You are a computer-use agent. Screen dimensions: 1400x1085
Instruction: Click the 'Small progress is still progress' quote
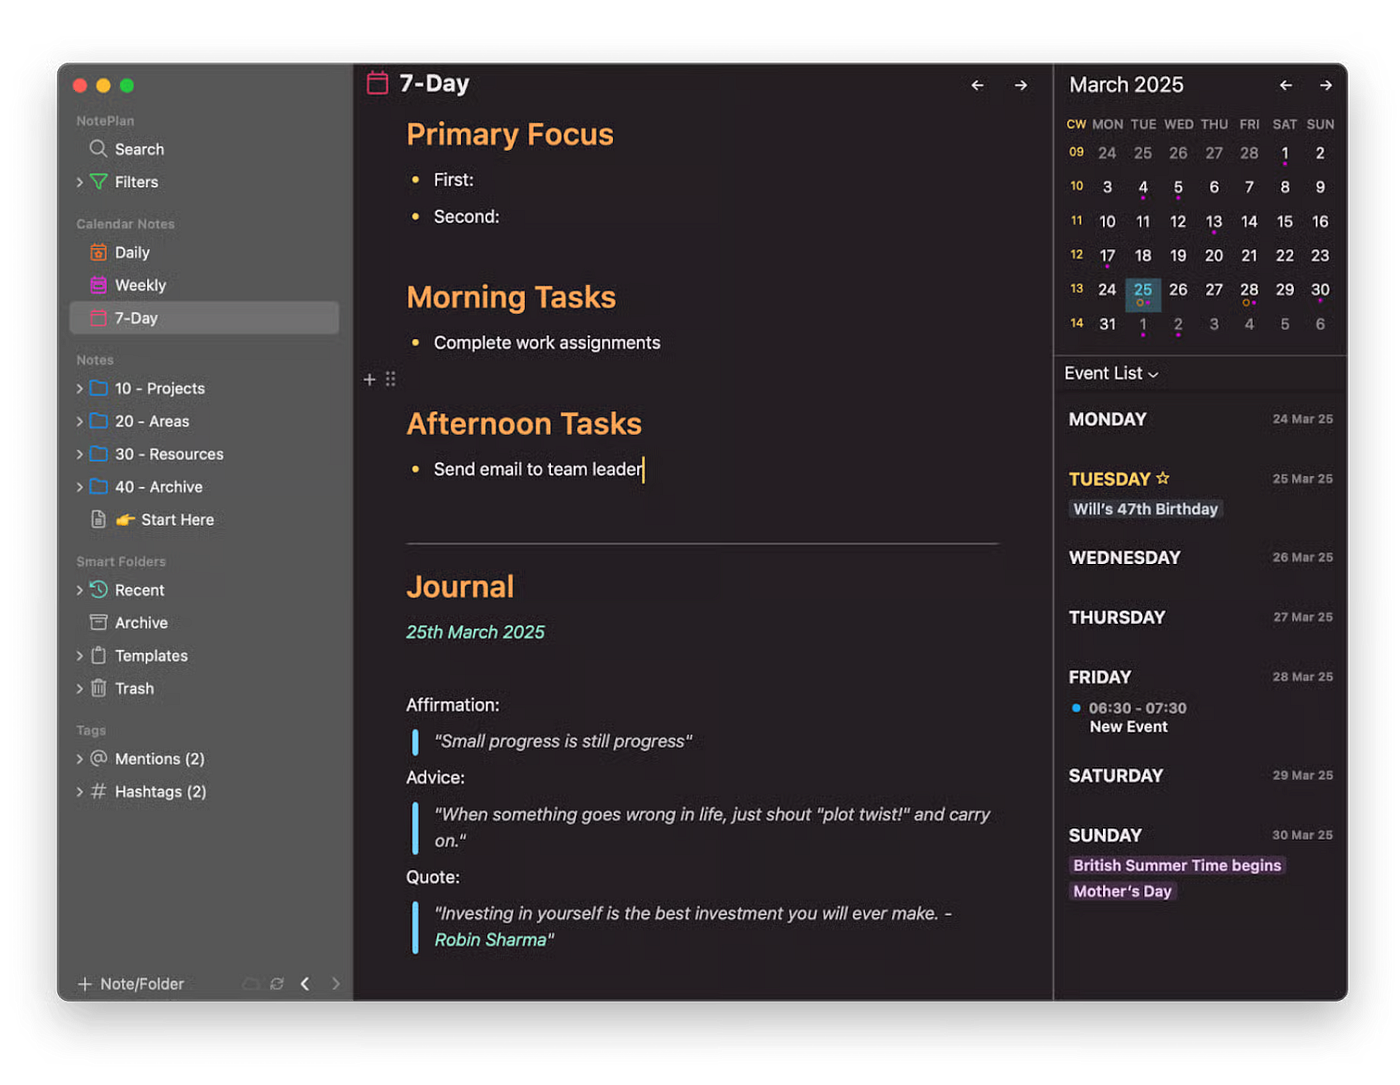563,741
